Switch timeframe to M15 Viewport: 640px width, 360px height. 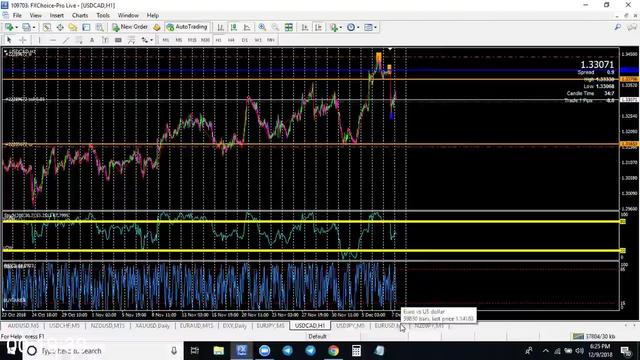(x=192, y=40)
